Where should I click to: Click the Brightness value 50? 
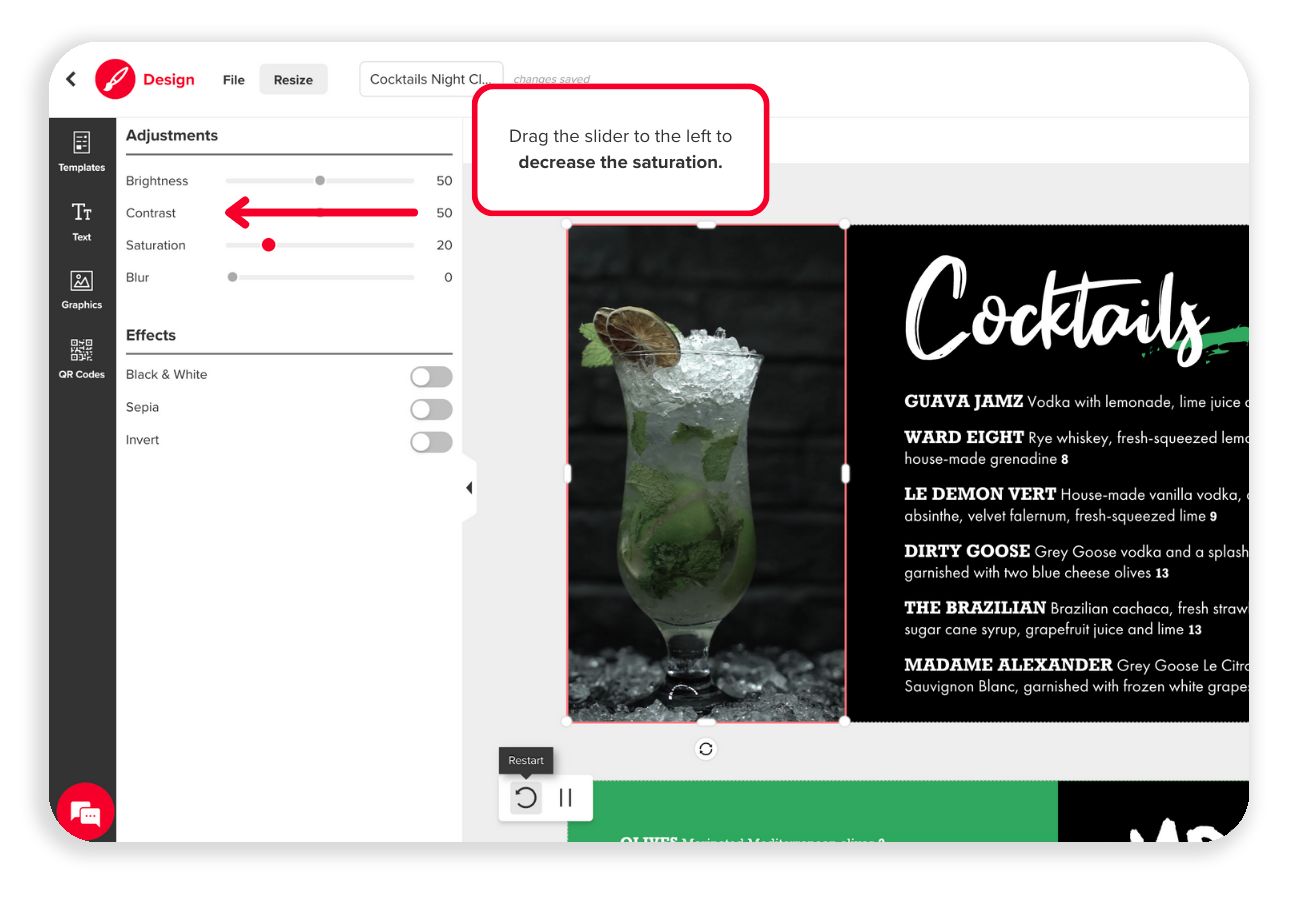tap(444, 181)
